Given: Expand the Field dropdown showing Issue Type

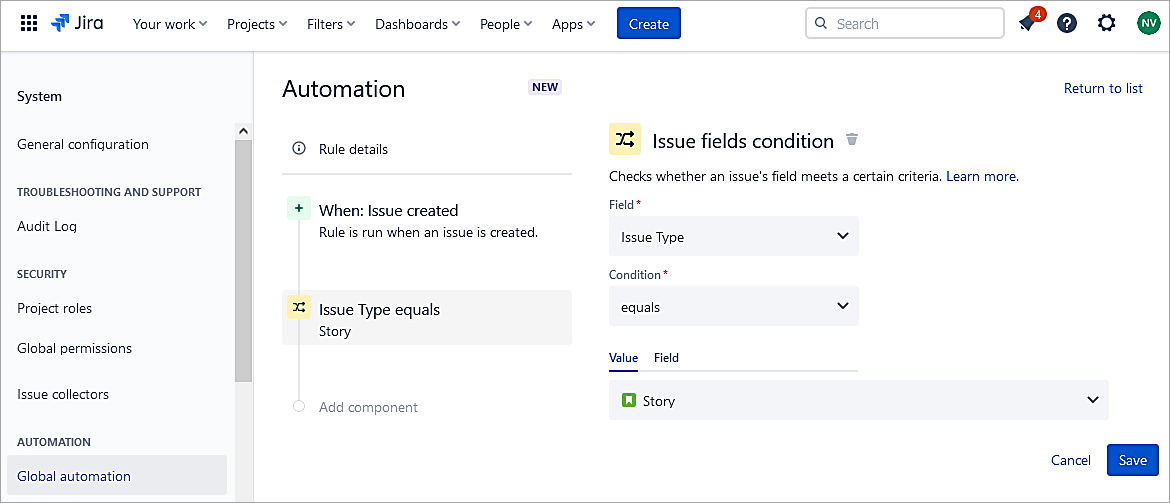Looking at the screenshot, I should pos(733,237).
